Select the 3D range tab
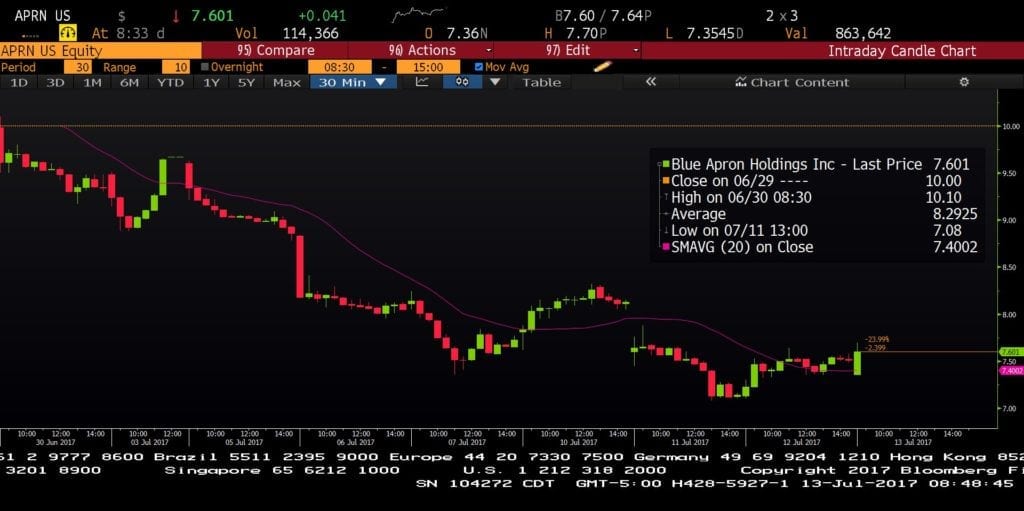This screenshot has height=511, width=1024. 55,82
